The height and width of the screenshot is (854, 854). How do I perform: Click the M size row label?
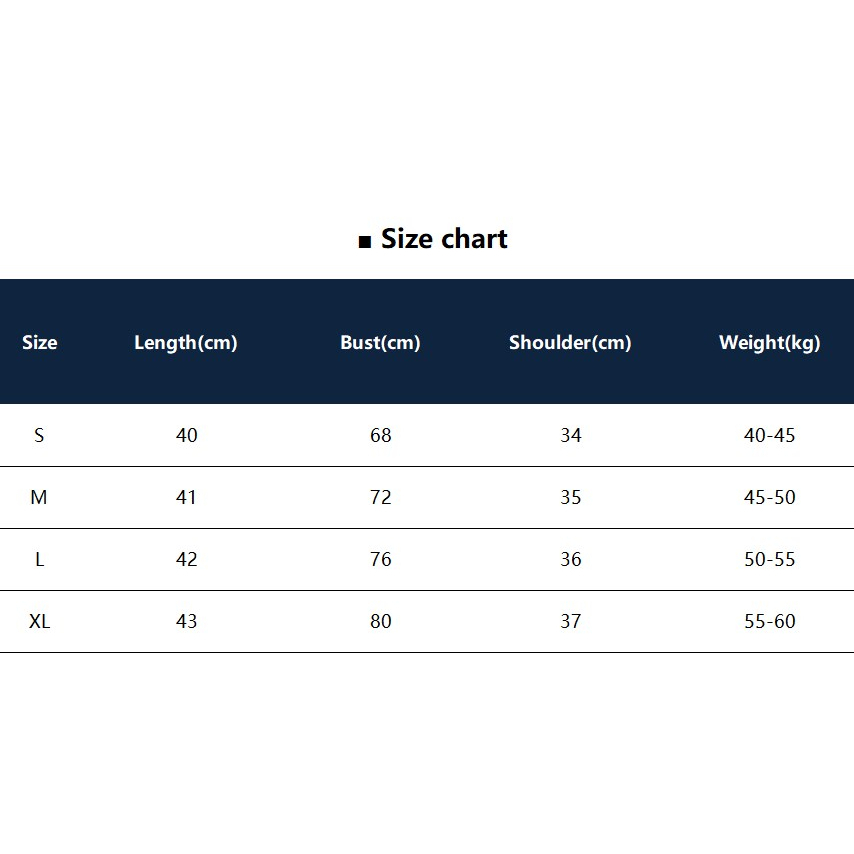(x=39, y=497)
